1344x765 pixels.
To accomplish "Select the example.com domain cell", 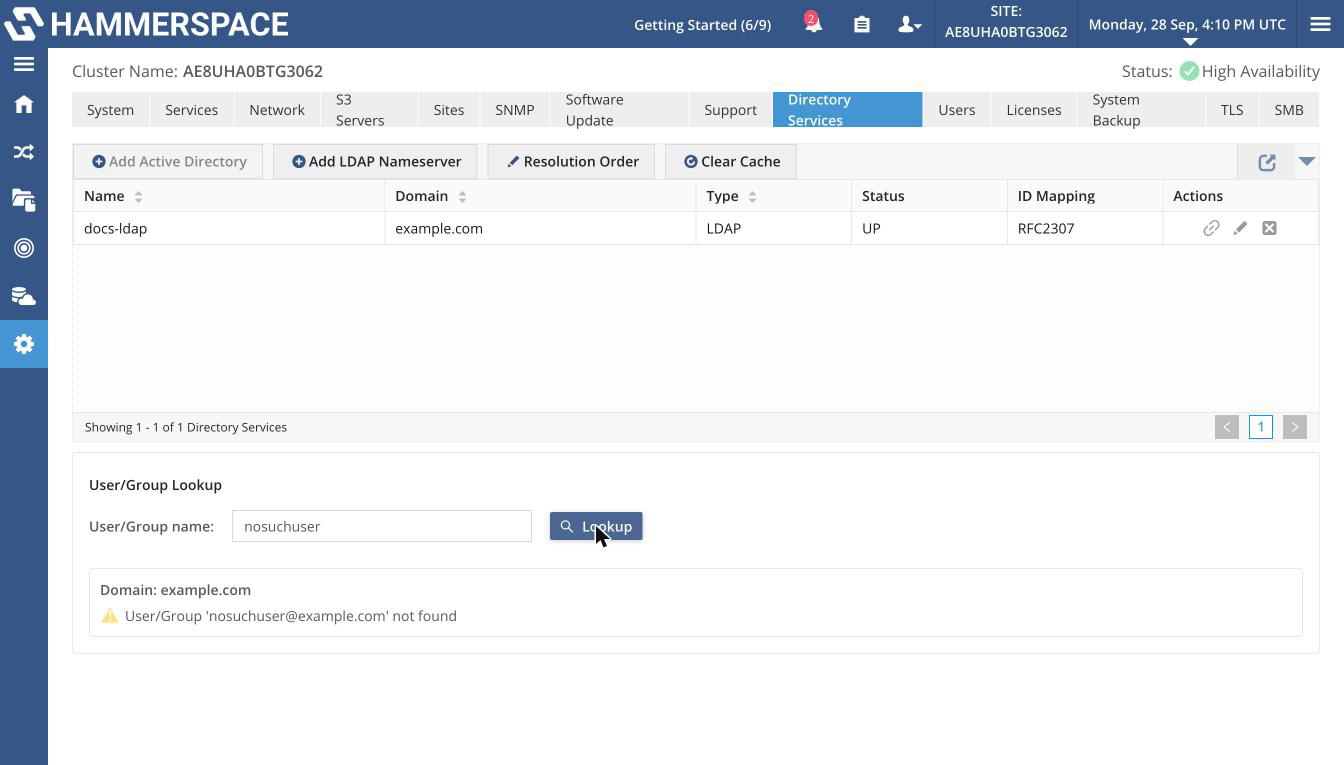I will [540, 228].
